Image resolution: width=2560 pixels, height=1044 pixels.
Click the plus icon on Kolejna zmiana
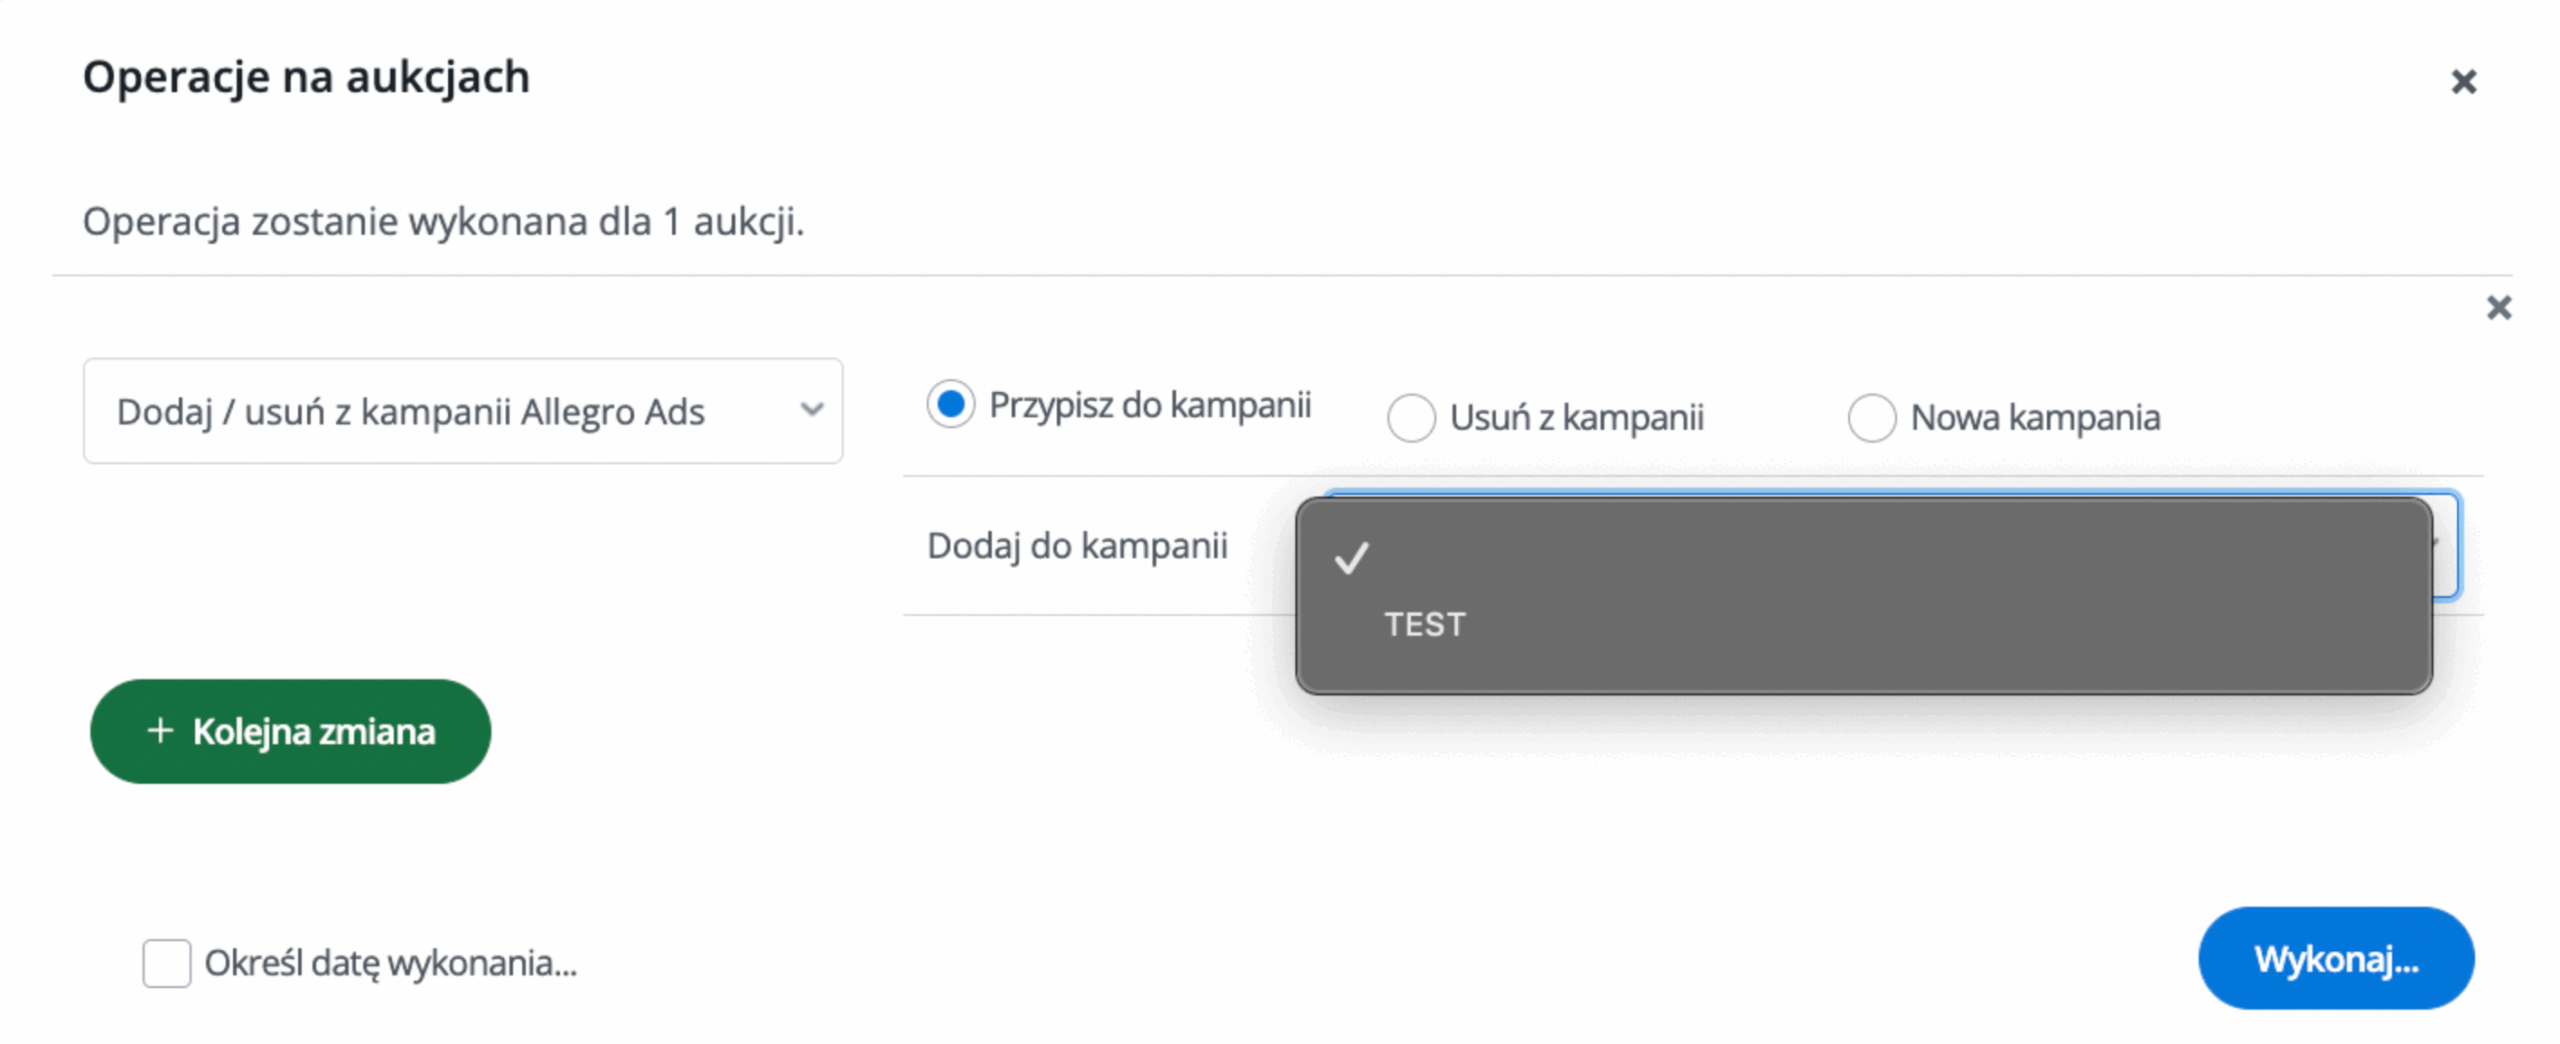[x=160, y=731]
